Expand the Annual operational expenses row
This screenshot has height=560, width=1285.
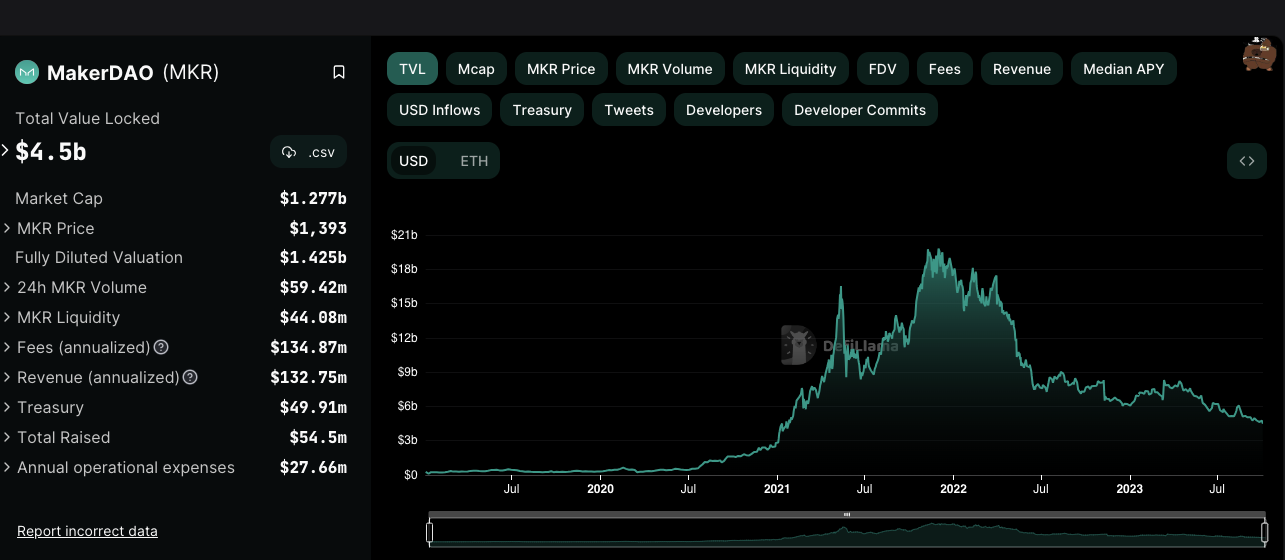coord(7,468)
